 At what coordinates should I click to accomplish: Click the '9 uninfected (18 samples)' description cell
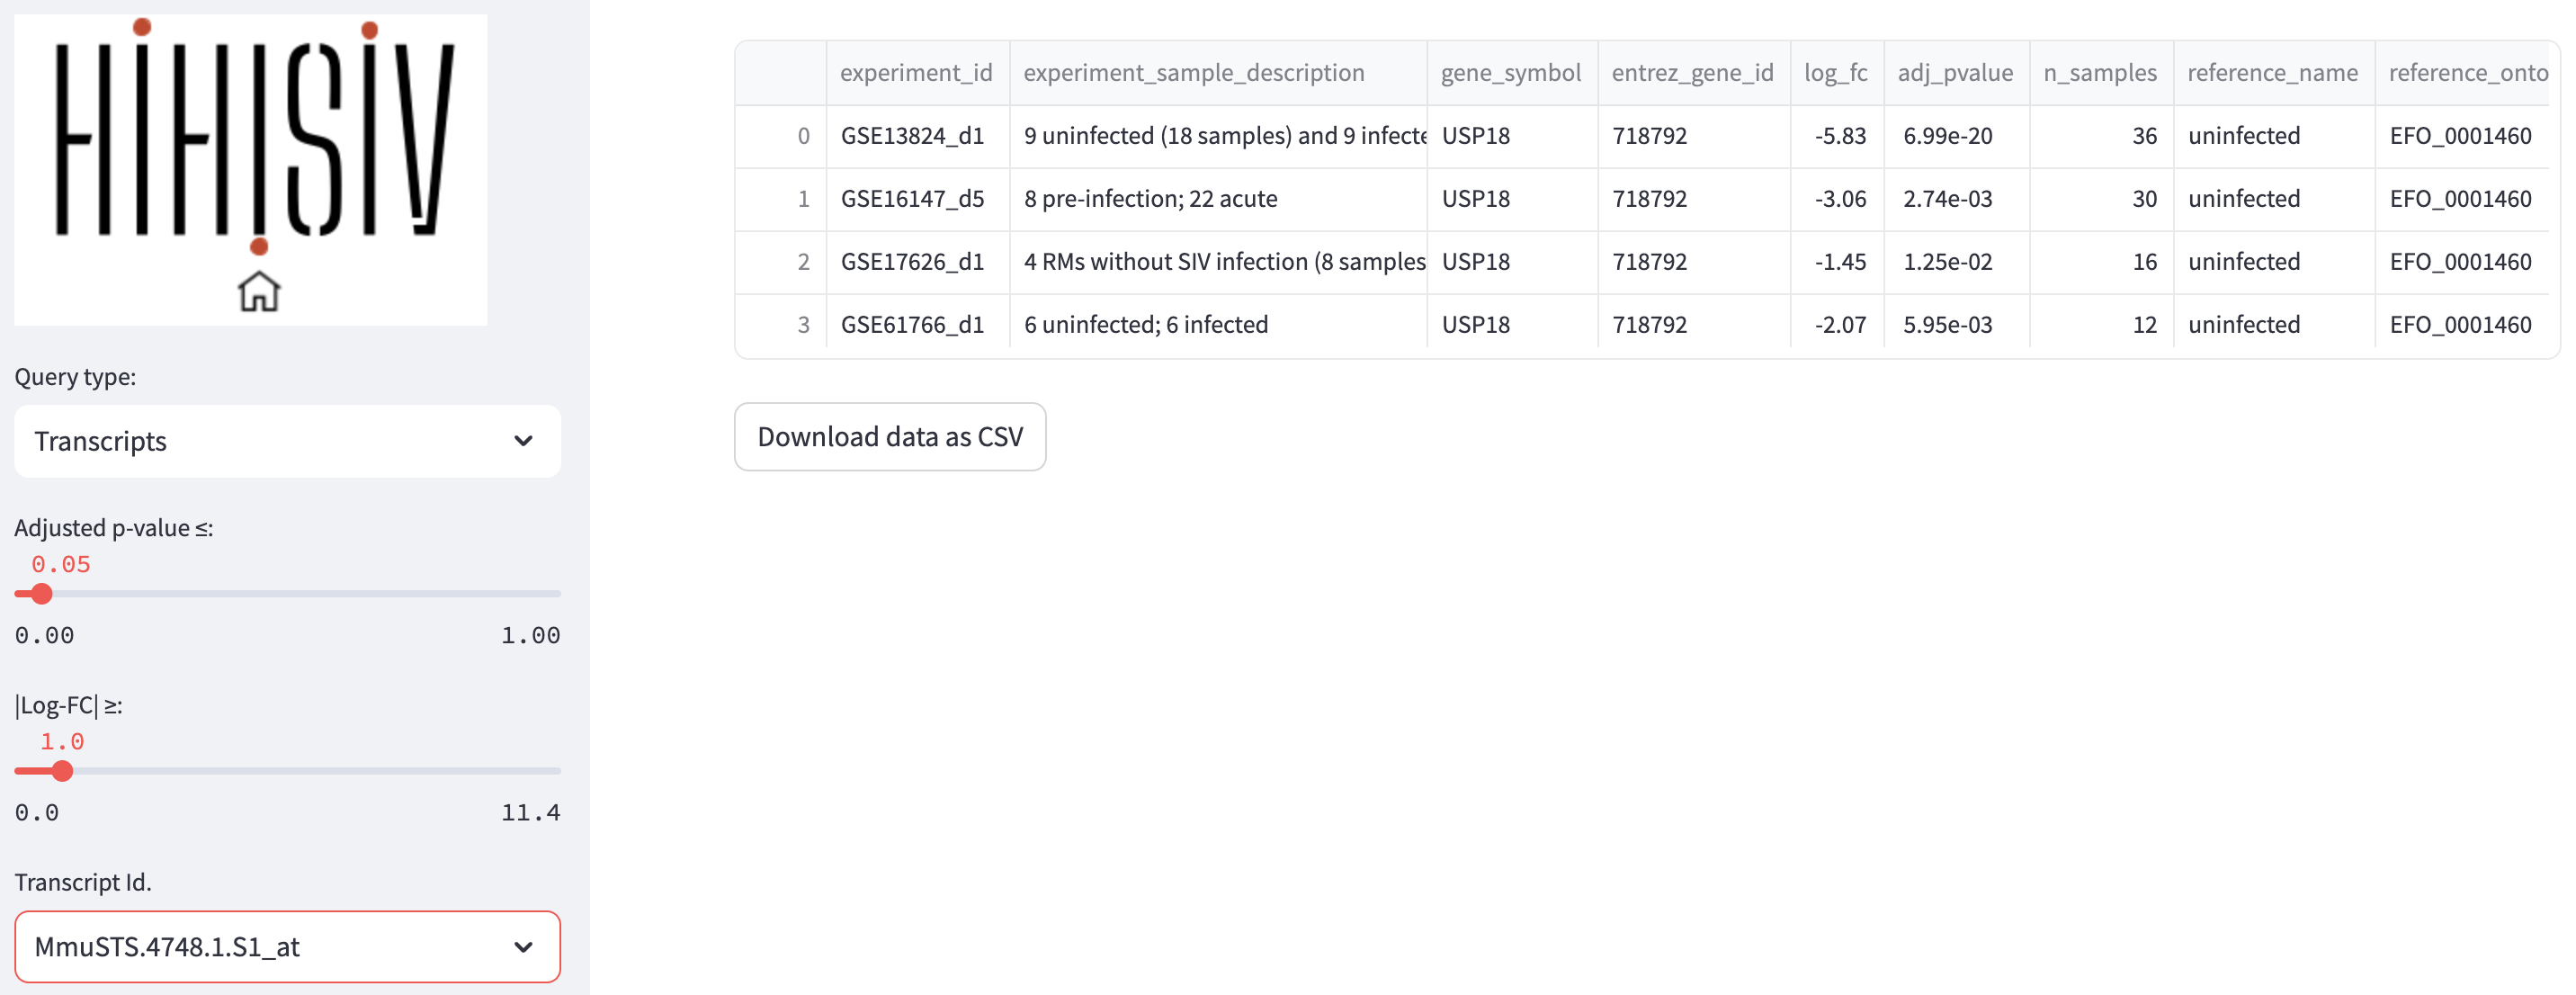point(1218,136)
